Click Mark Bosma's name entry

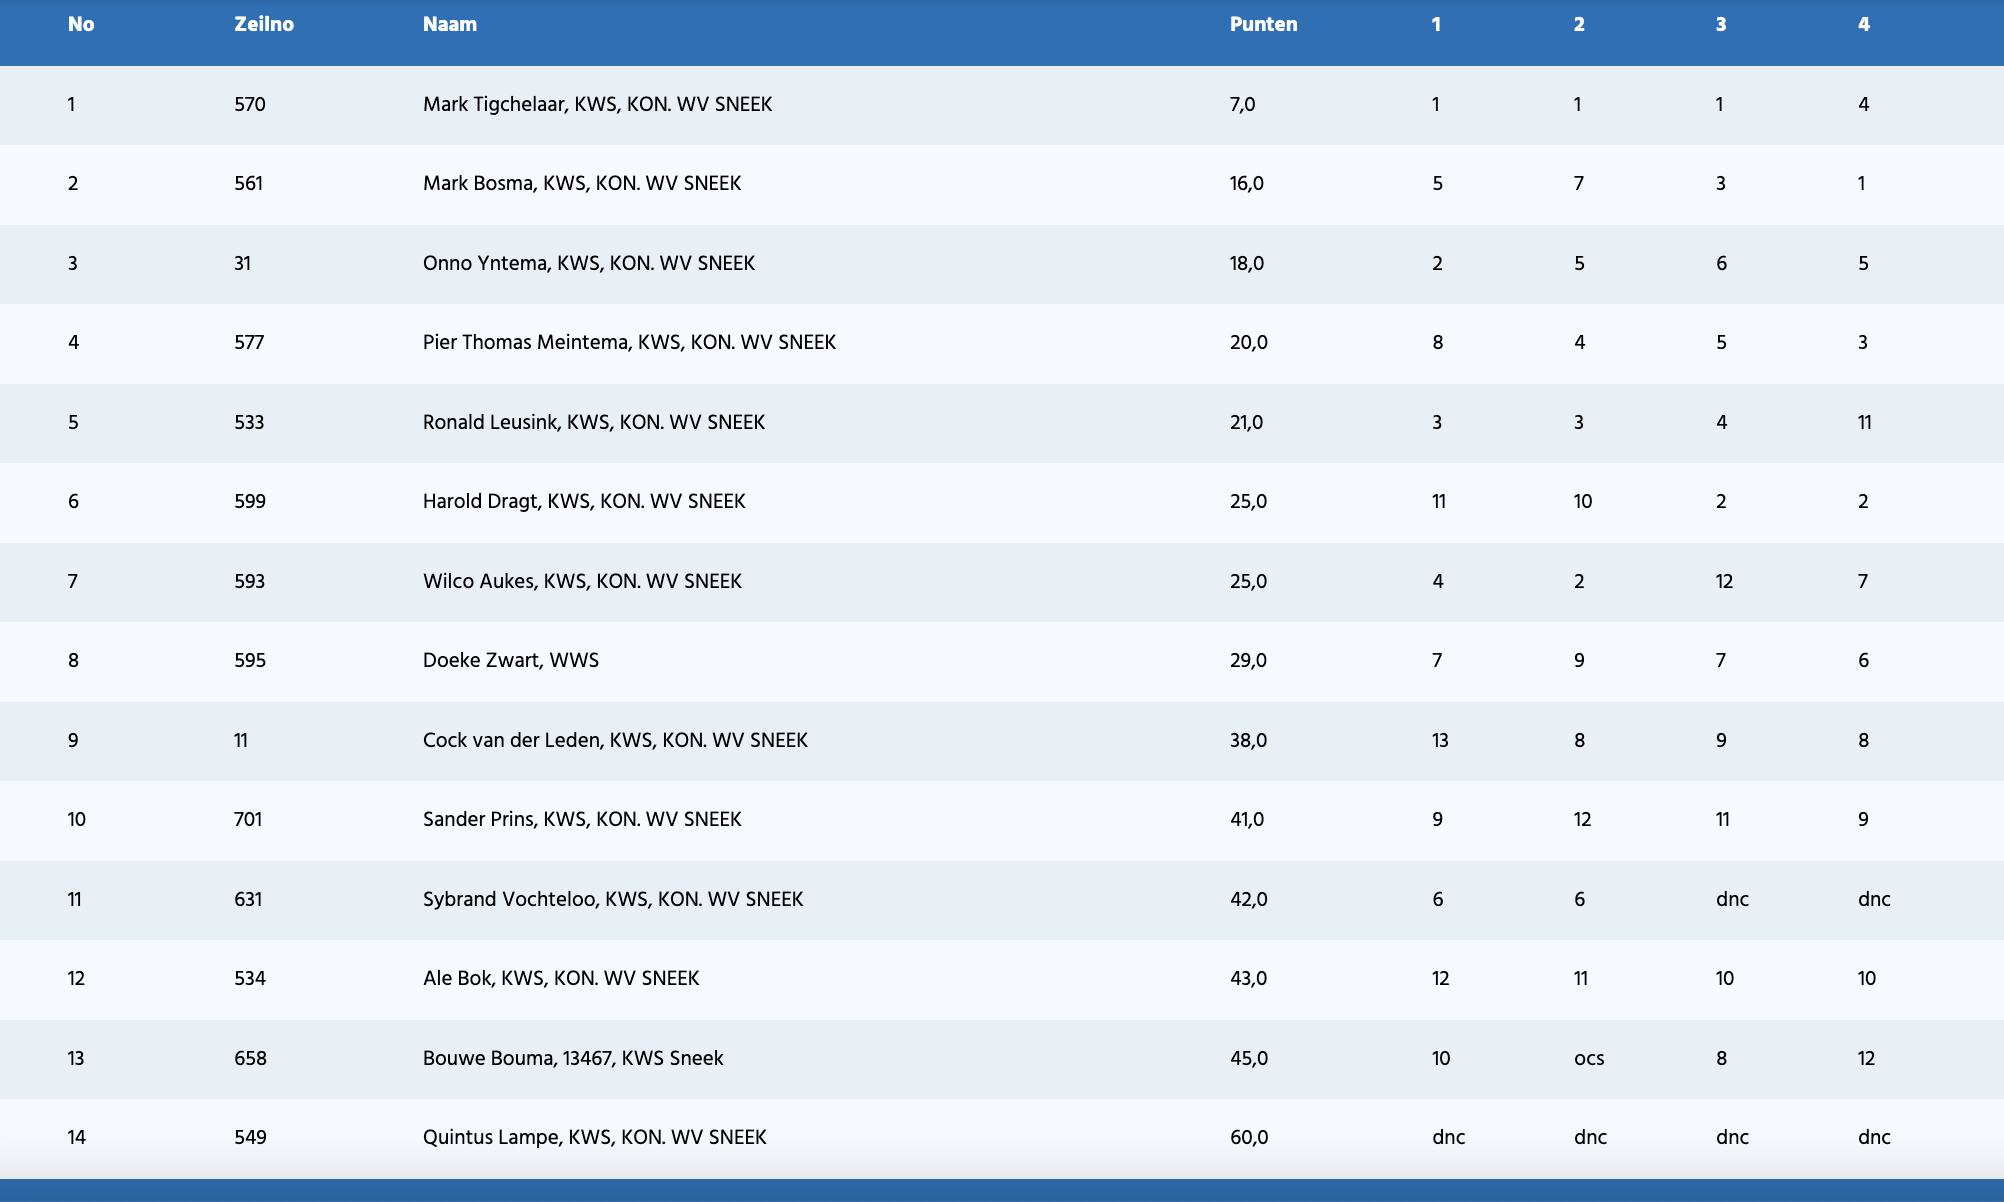582,184
